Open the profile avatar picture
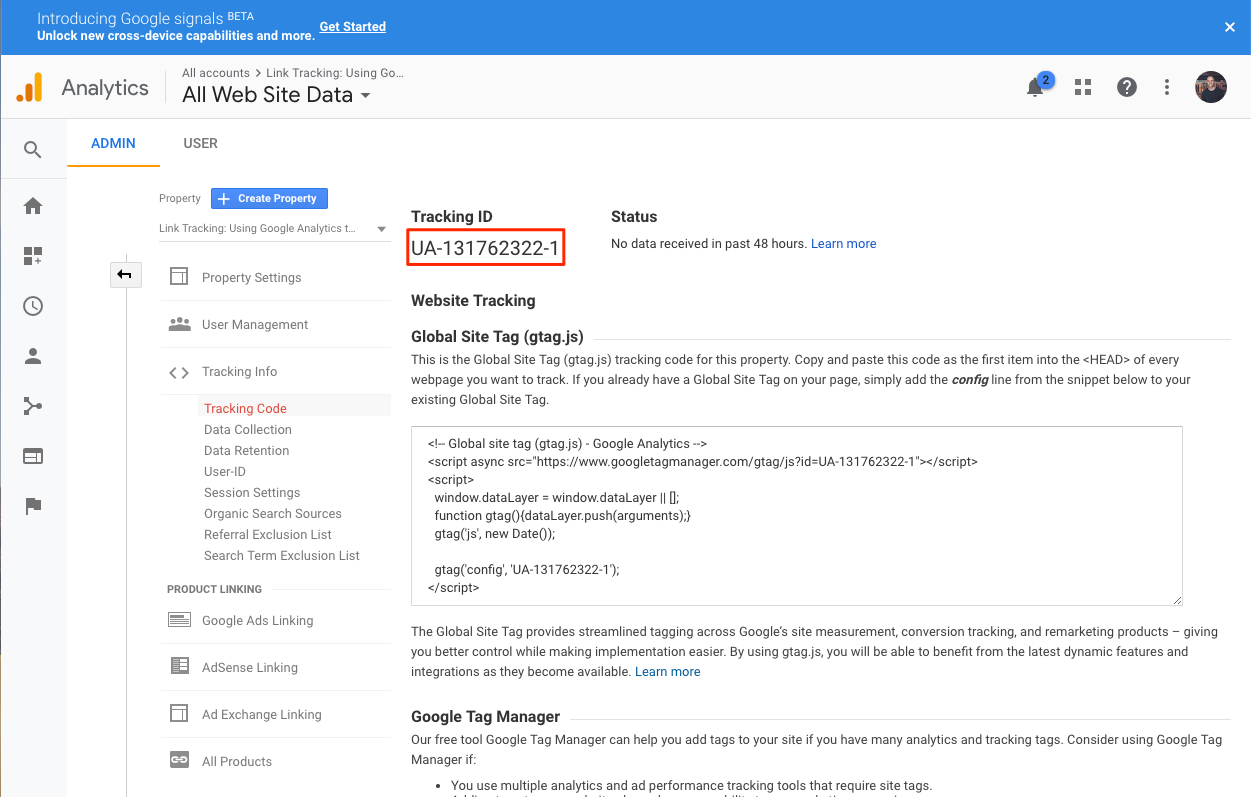This screenshot has width=1251, height=797. pos(1210,87)
